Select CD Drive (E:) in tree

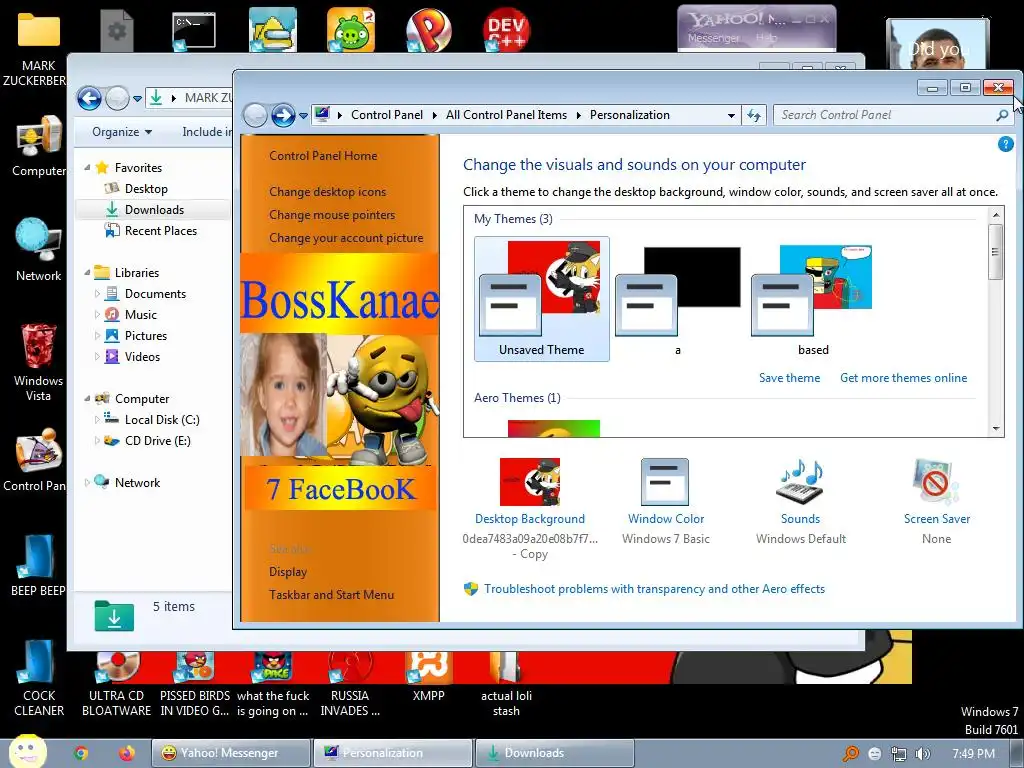coord(157,441)
